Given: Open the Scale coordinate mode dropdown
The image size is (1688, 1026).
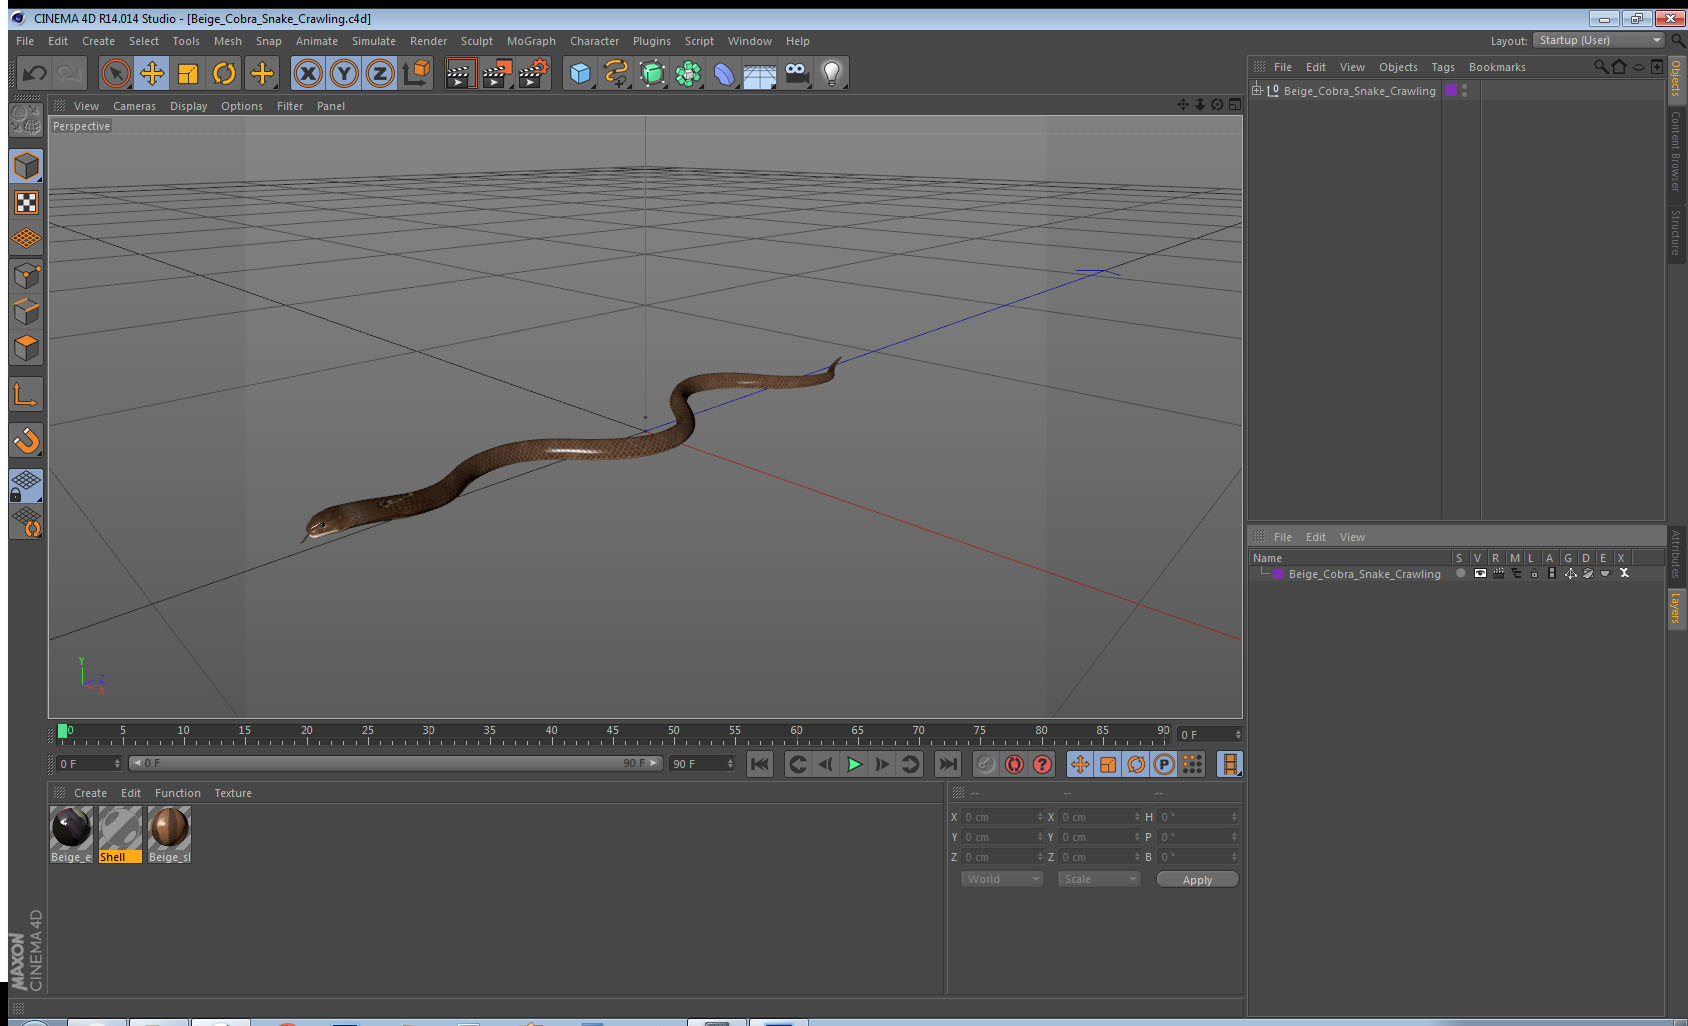Looking at the screenshot, I should [x=1098, y=879].
